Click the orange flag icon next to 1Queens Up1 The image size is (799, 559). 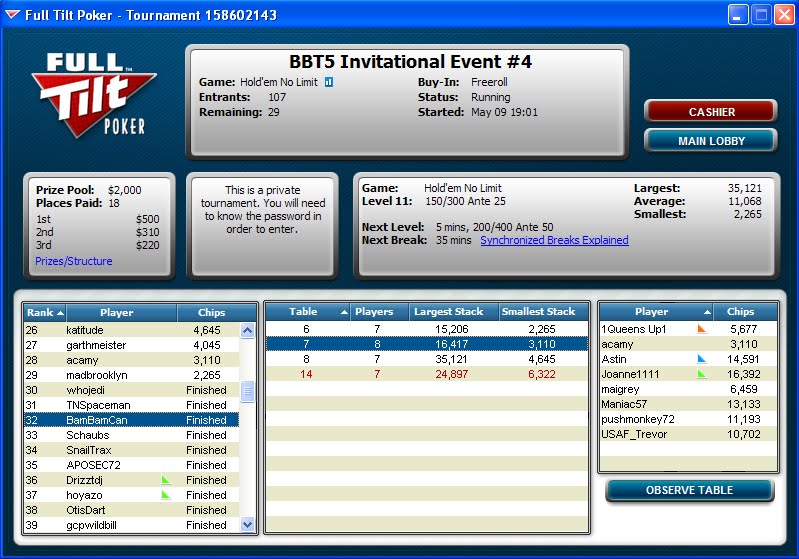click(702, 329)
